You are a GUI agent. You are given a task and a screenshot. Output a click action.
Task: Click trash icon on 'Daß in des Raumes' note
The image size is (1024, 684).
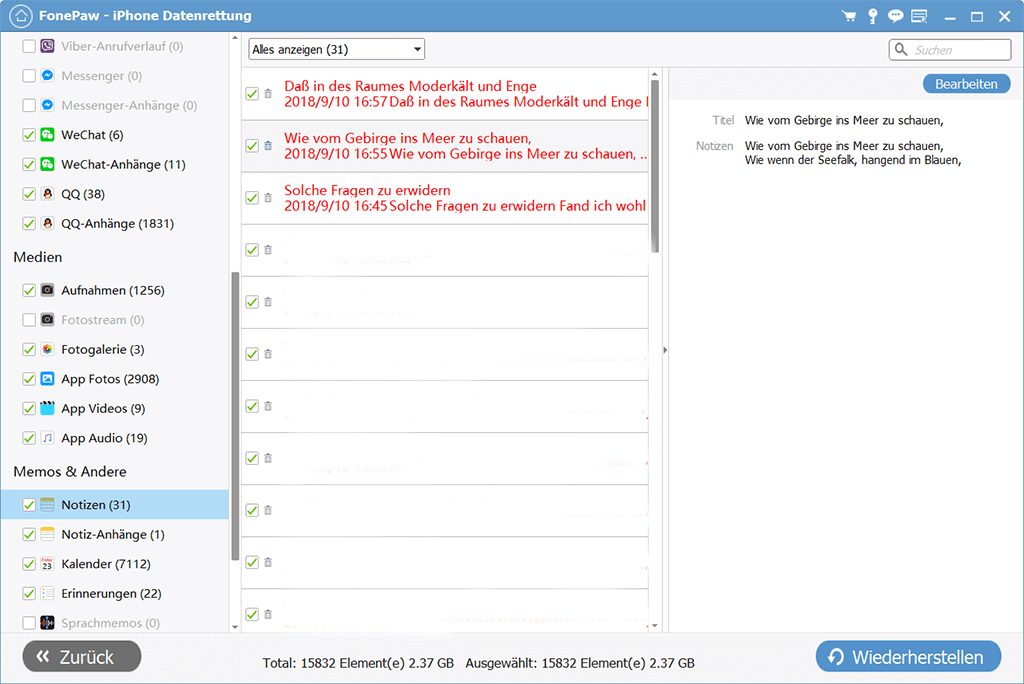(268, 93)
